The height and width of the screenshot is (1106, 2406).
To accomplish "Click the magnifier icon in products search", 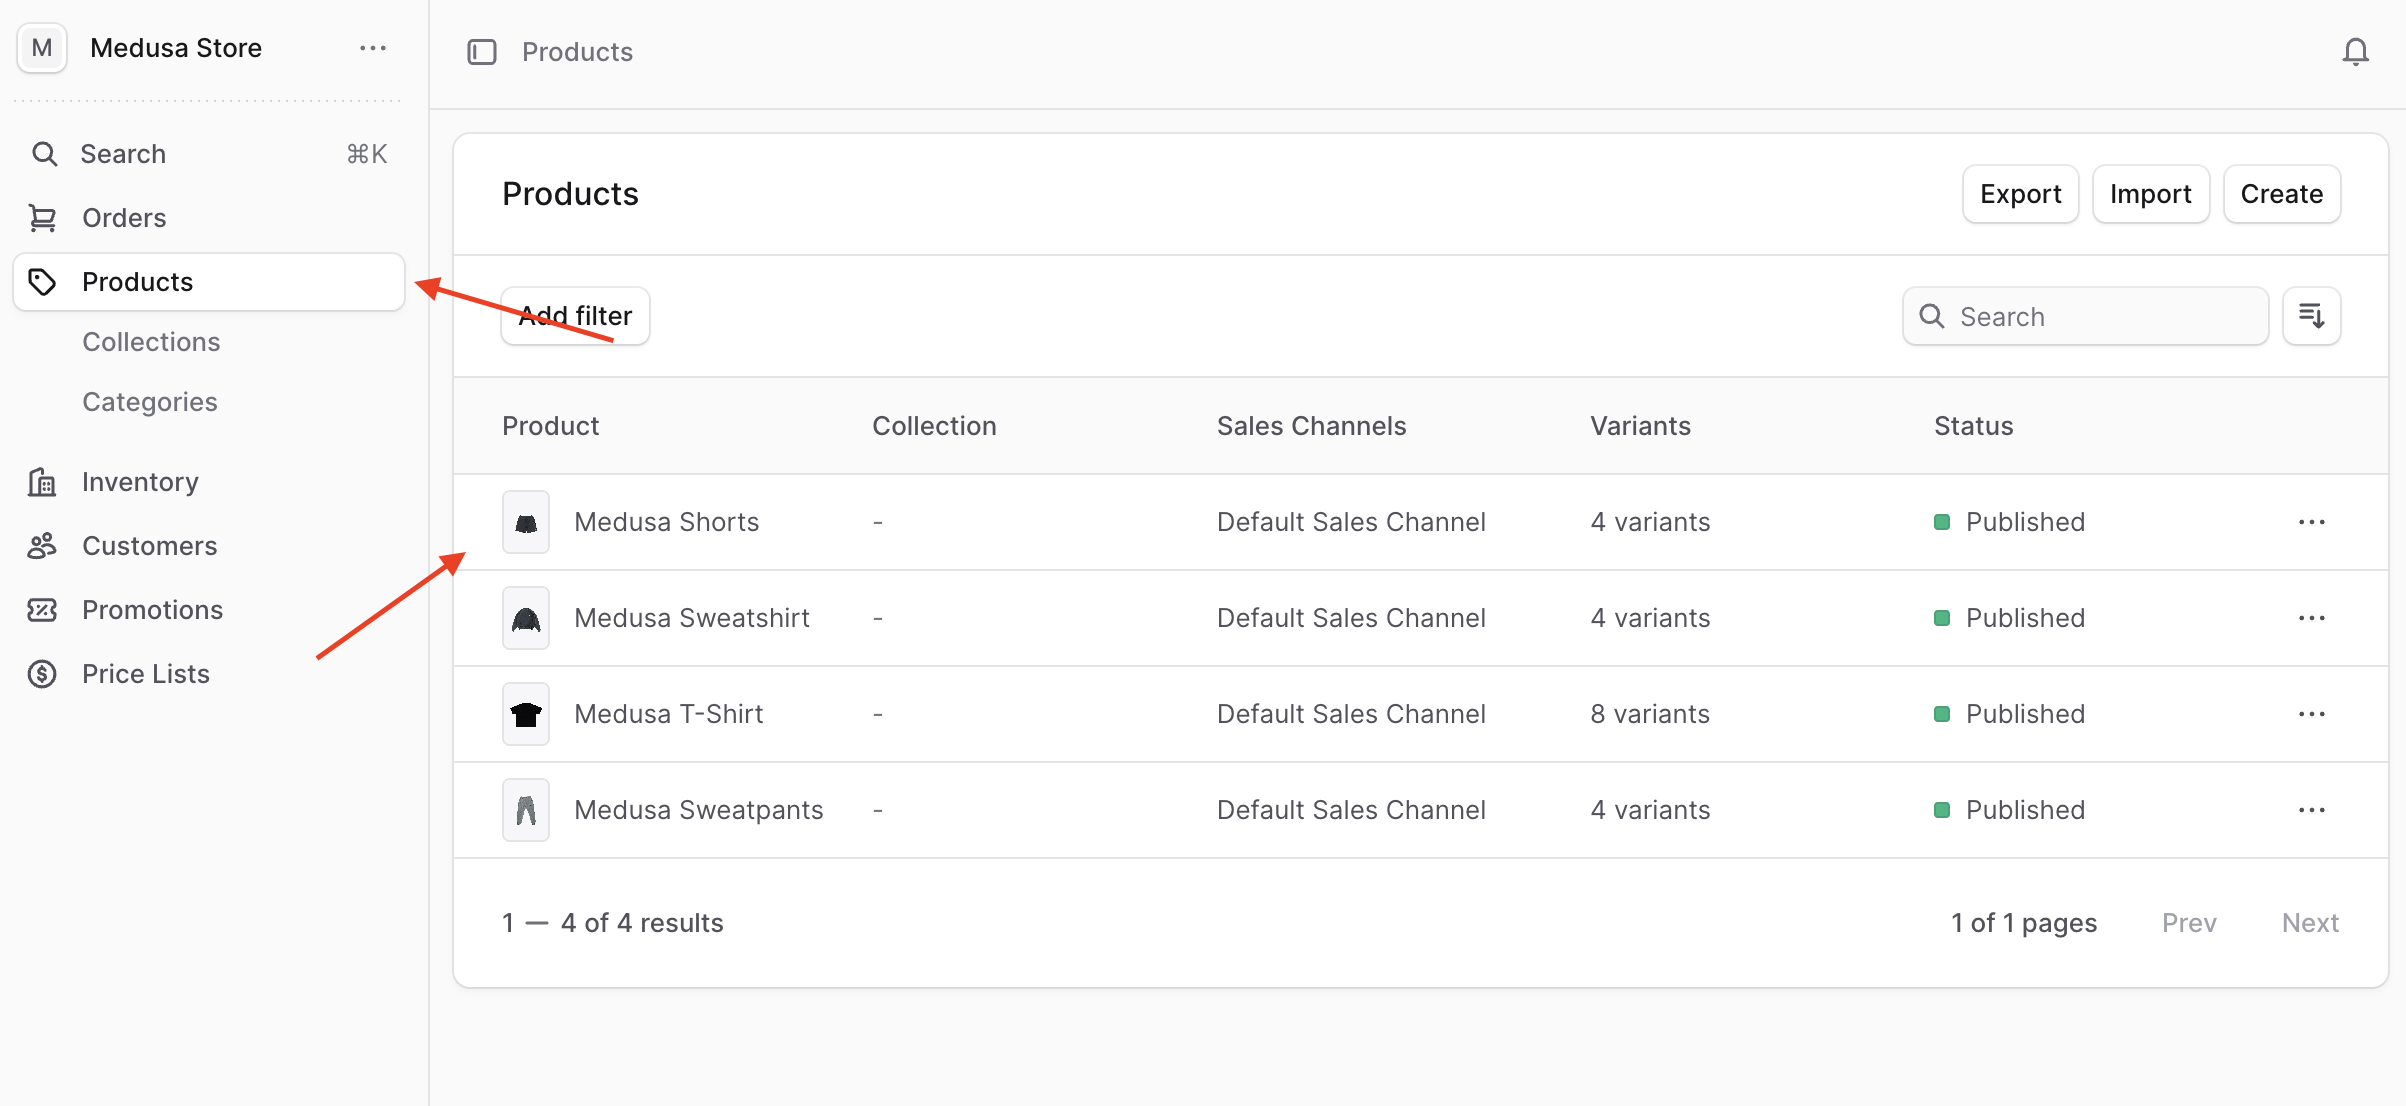I will pyautogui.click(x=1932, y=316).
